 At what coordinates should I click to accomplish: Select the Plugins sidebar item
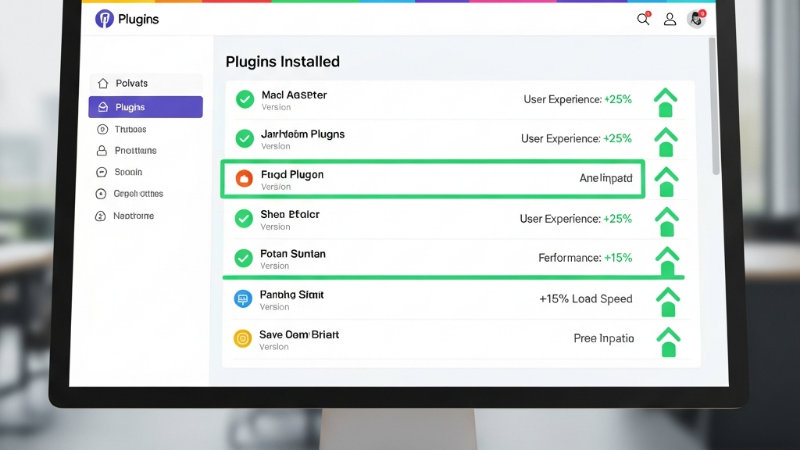click(x=145, y=107)
